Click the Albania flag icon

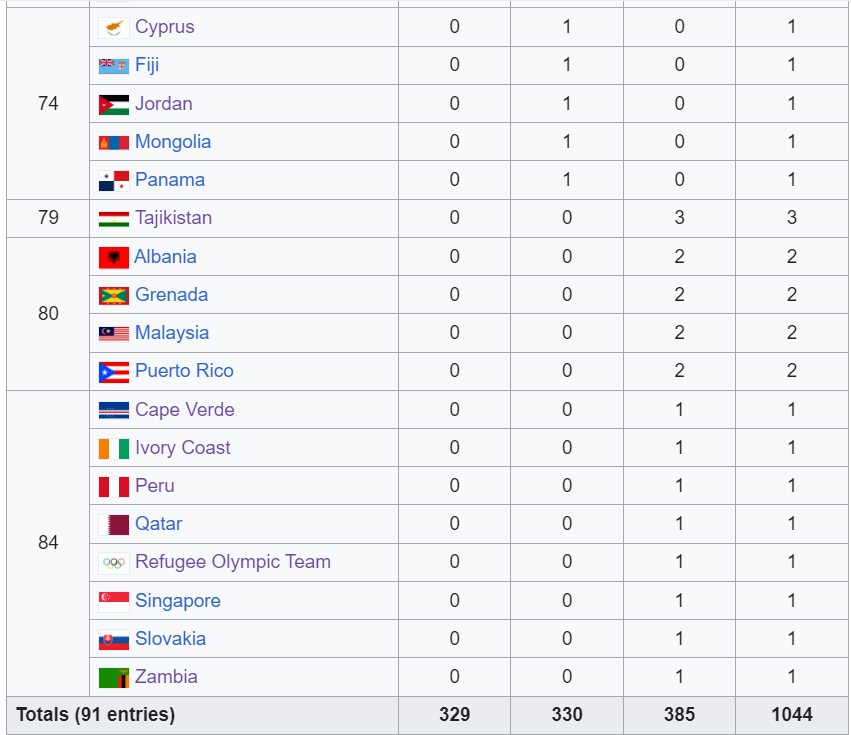(114, 258)
